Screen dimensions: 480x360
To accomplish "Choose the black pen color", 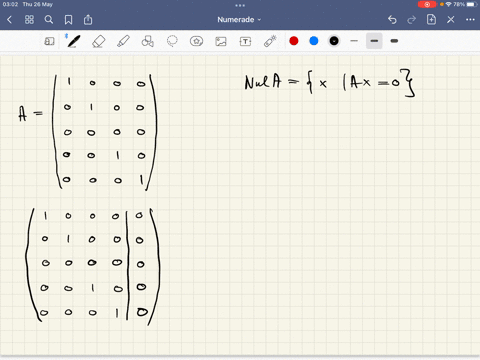I will (x=334, y=41).
